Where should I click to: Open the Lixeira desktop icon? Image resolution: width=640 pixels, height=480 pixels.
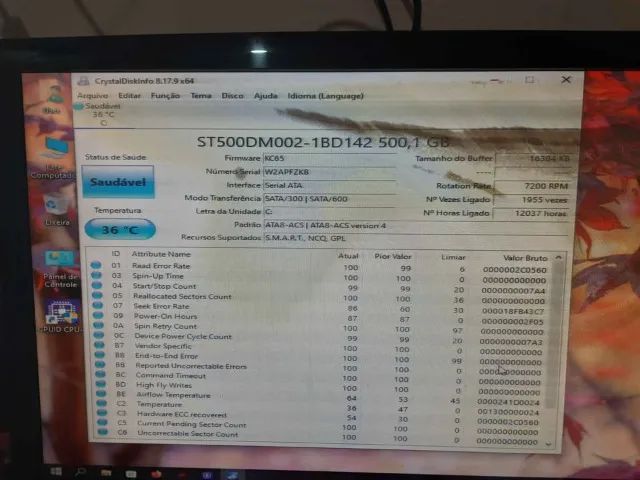tap(56, 209)
